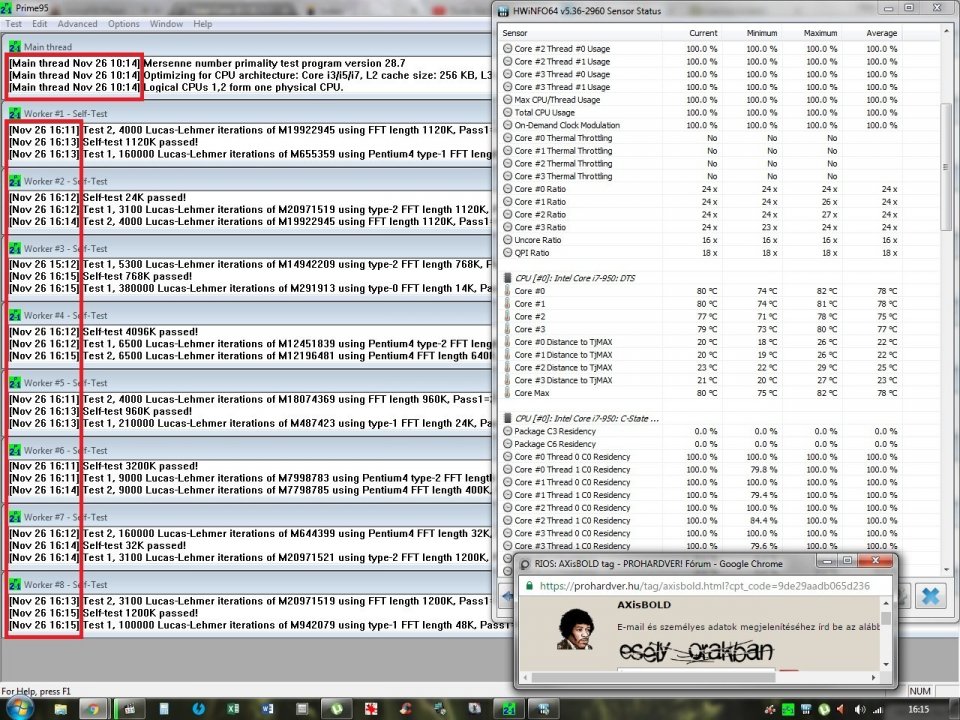Select the 'QPI Ratio' sensor row
960x720 pixels.
pyautogui.click(x=702, y=253)
